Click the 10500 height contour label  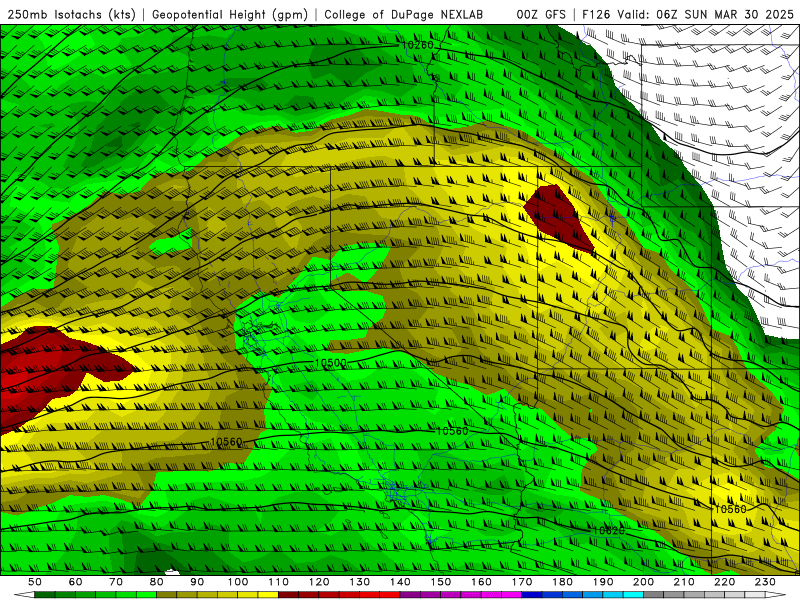(x=331, y=363)
